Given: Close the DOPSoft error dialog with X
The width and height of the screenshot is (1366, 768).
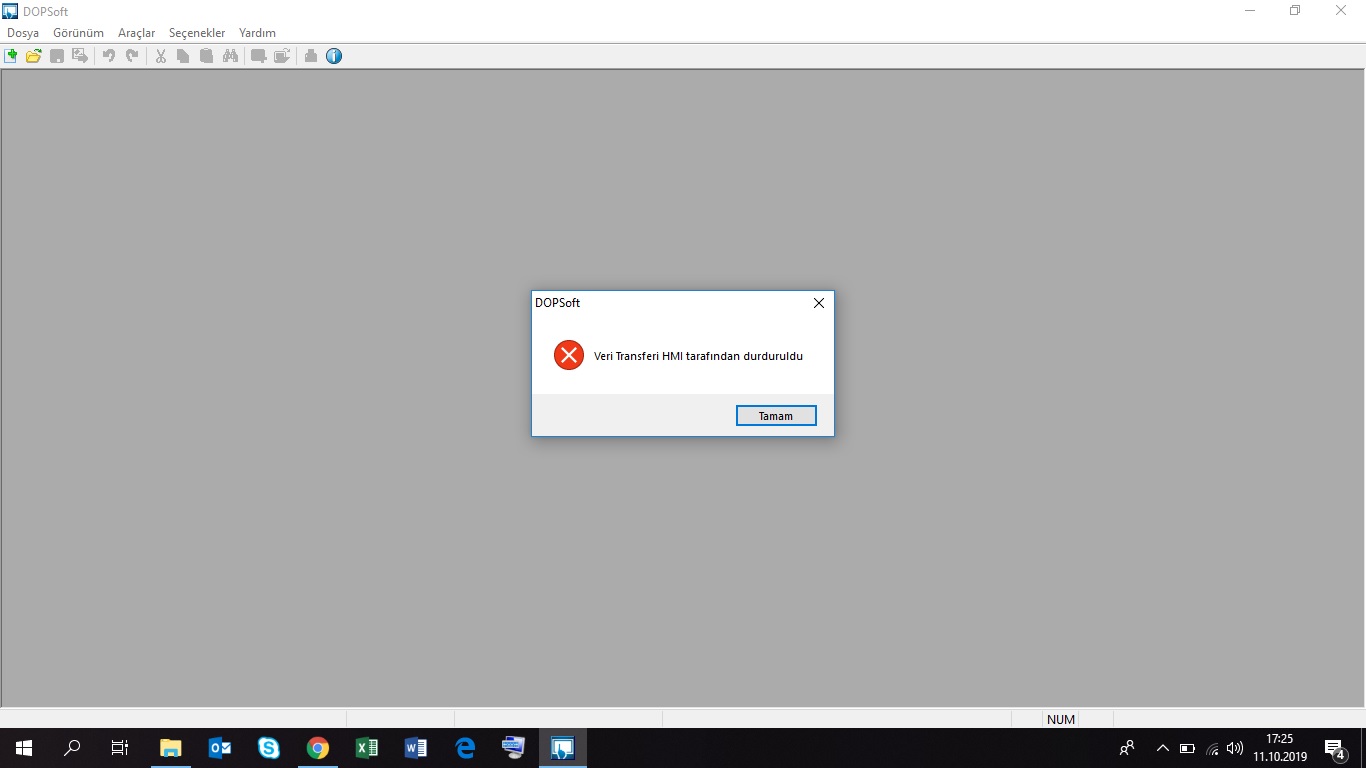Looking at the screenshot, I should [819, 303].
